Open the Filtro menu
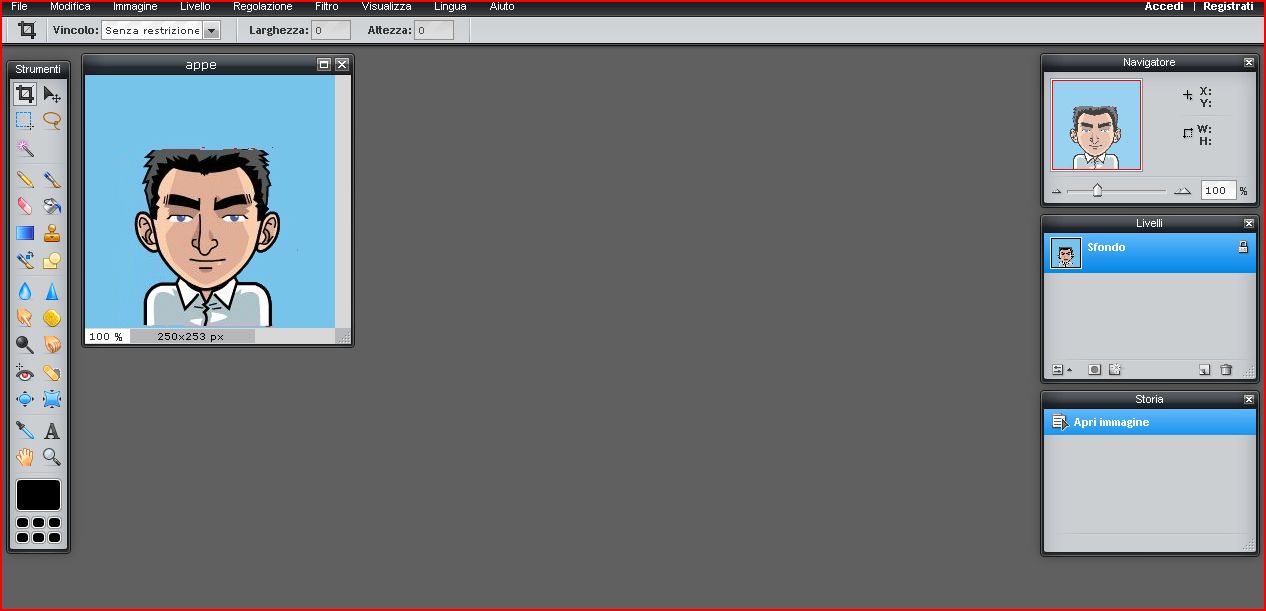This screenshot has height=611, width=1266. click(326, 6)
